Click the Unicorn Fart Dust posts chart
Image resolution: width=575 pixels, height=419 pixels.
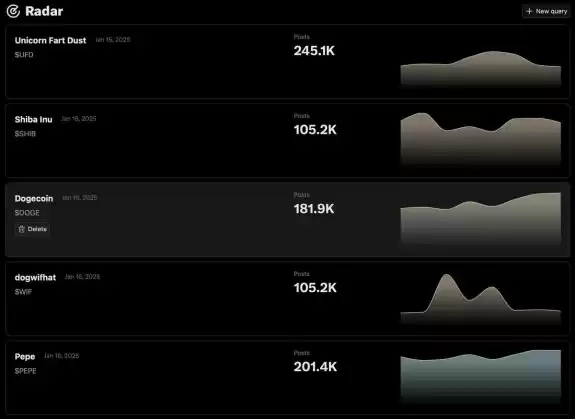pos(480,69)
